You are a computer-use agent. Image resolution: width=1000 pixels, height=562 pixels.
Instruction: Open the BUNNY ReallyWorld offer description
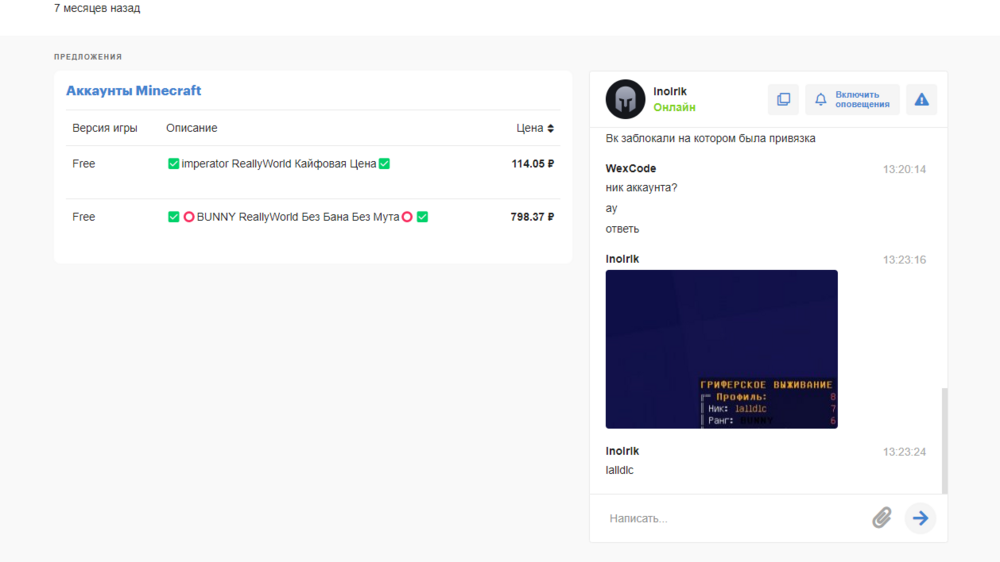point(297,217)
